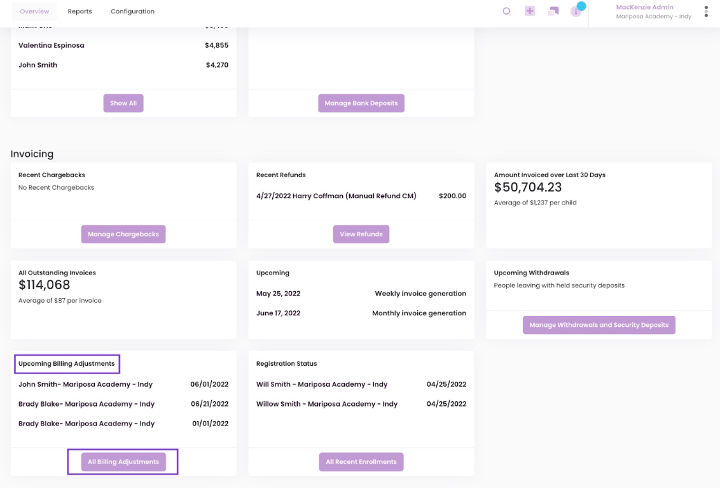Image resolution: width=720 pixels, height=488 pixels.
Task: Click the View Refunds button
Action: [x=361, y=234]
